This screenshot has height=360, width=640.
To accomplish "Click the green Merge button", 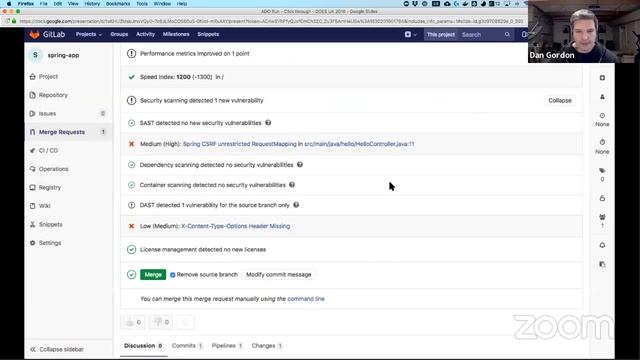I will tap(153, 275).
